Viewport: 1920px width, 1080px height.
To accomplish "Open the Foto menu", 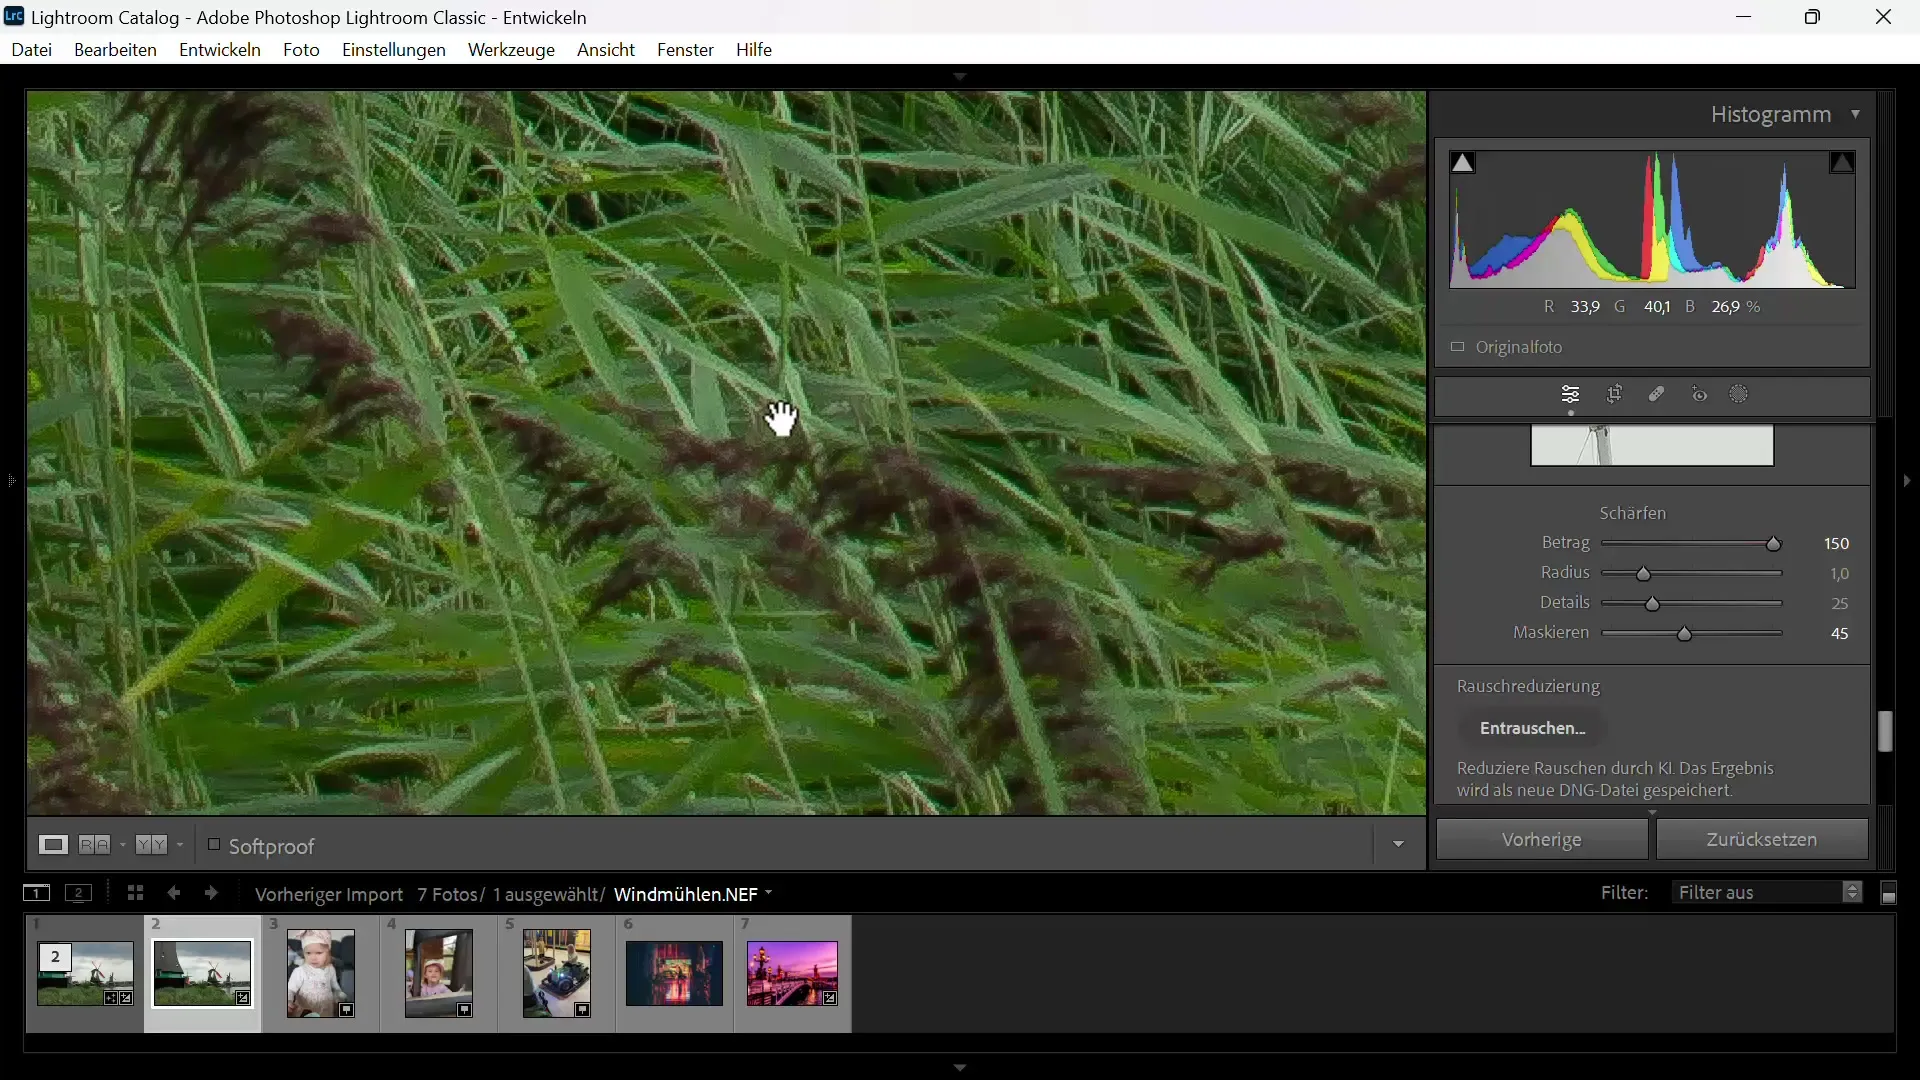I will (301, 50).
